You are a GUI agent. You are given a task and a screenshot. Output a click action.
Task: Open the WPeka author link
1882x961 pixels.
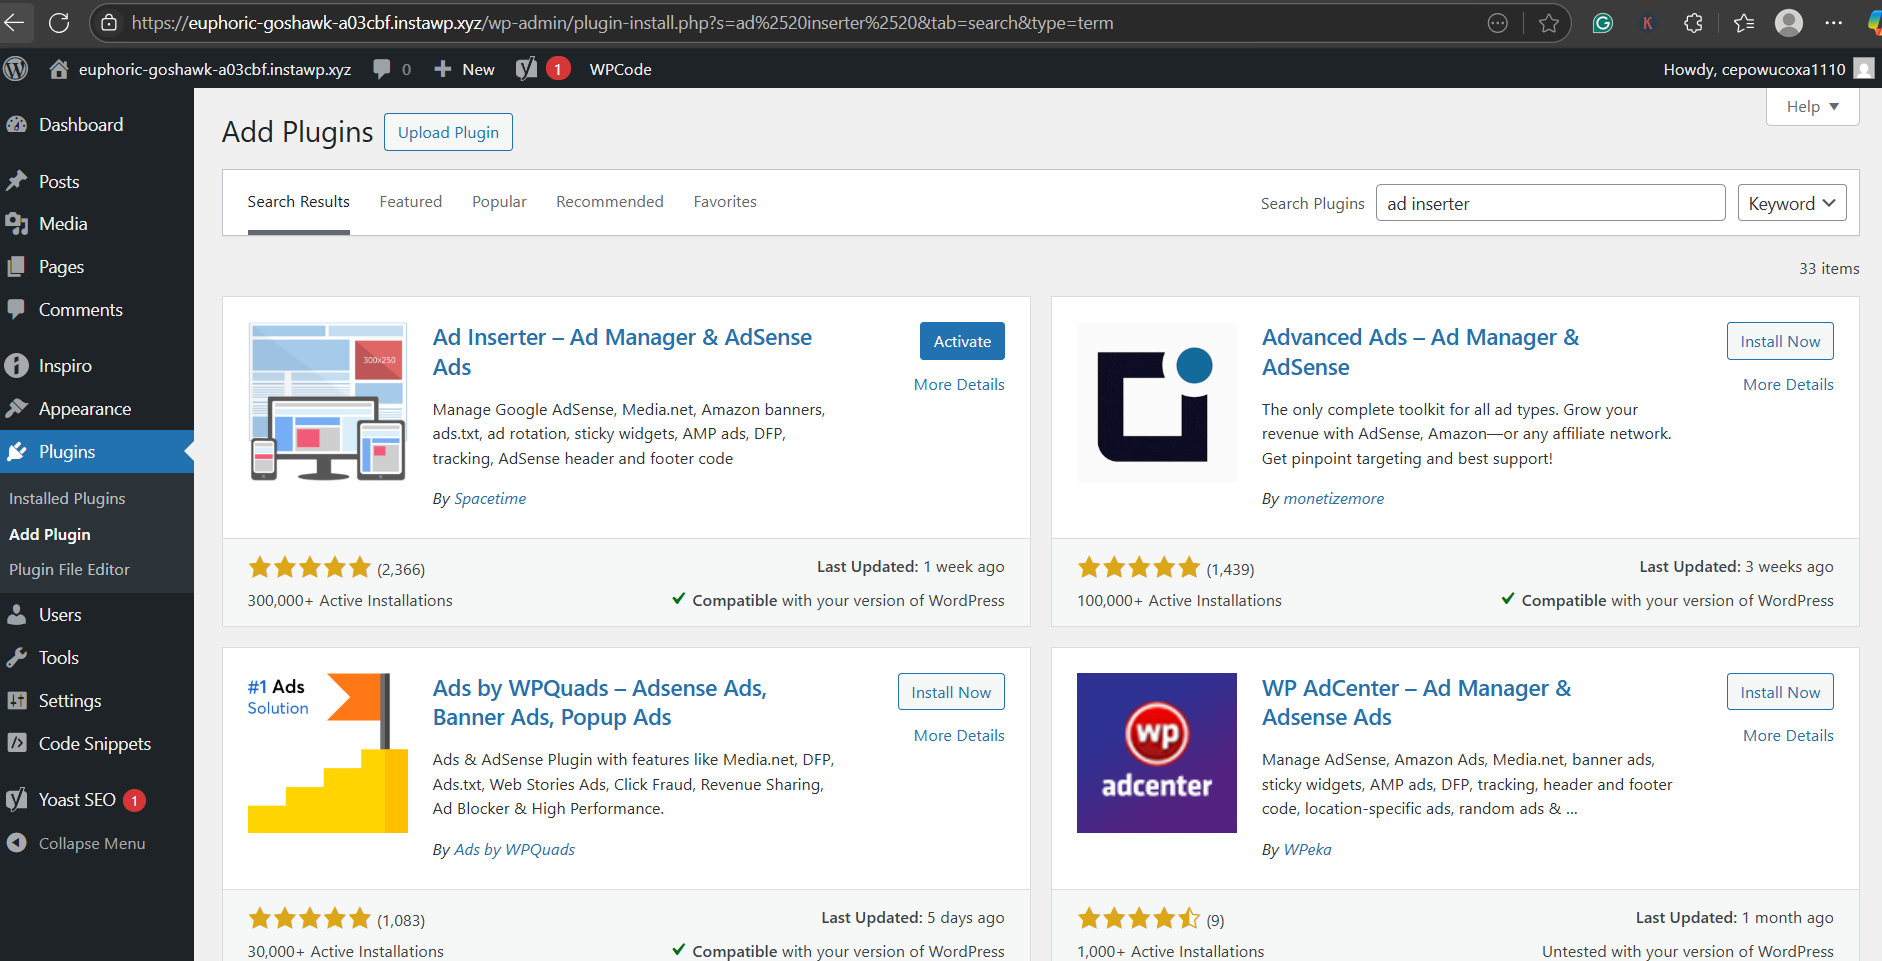point(1307,850)
